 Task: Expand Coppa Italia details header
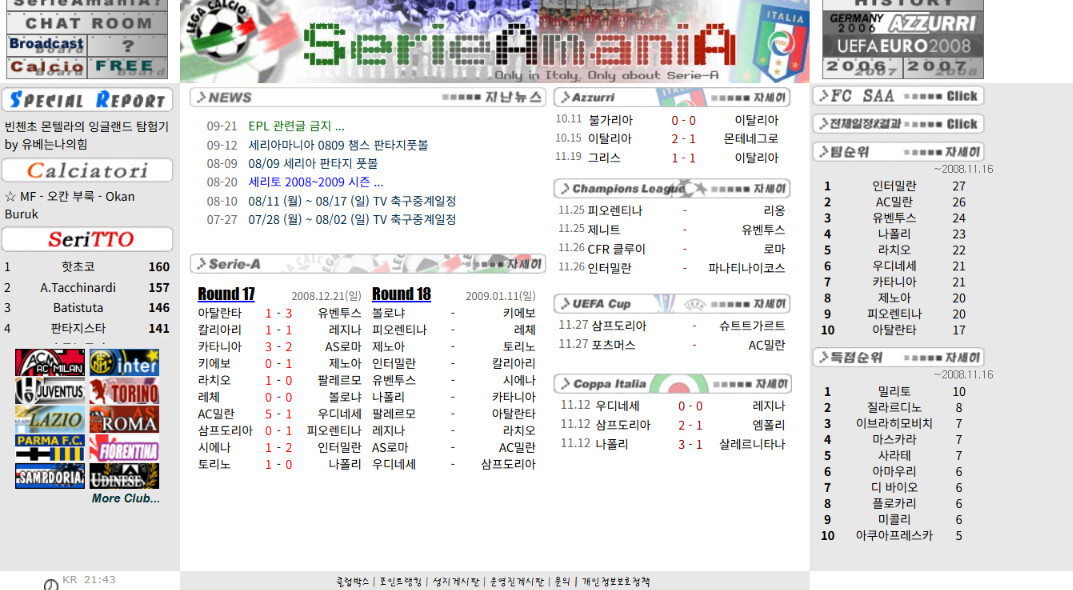click(672, 384)
